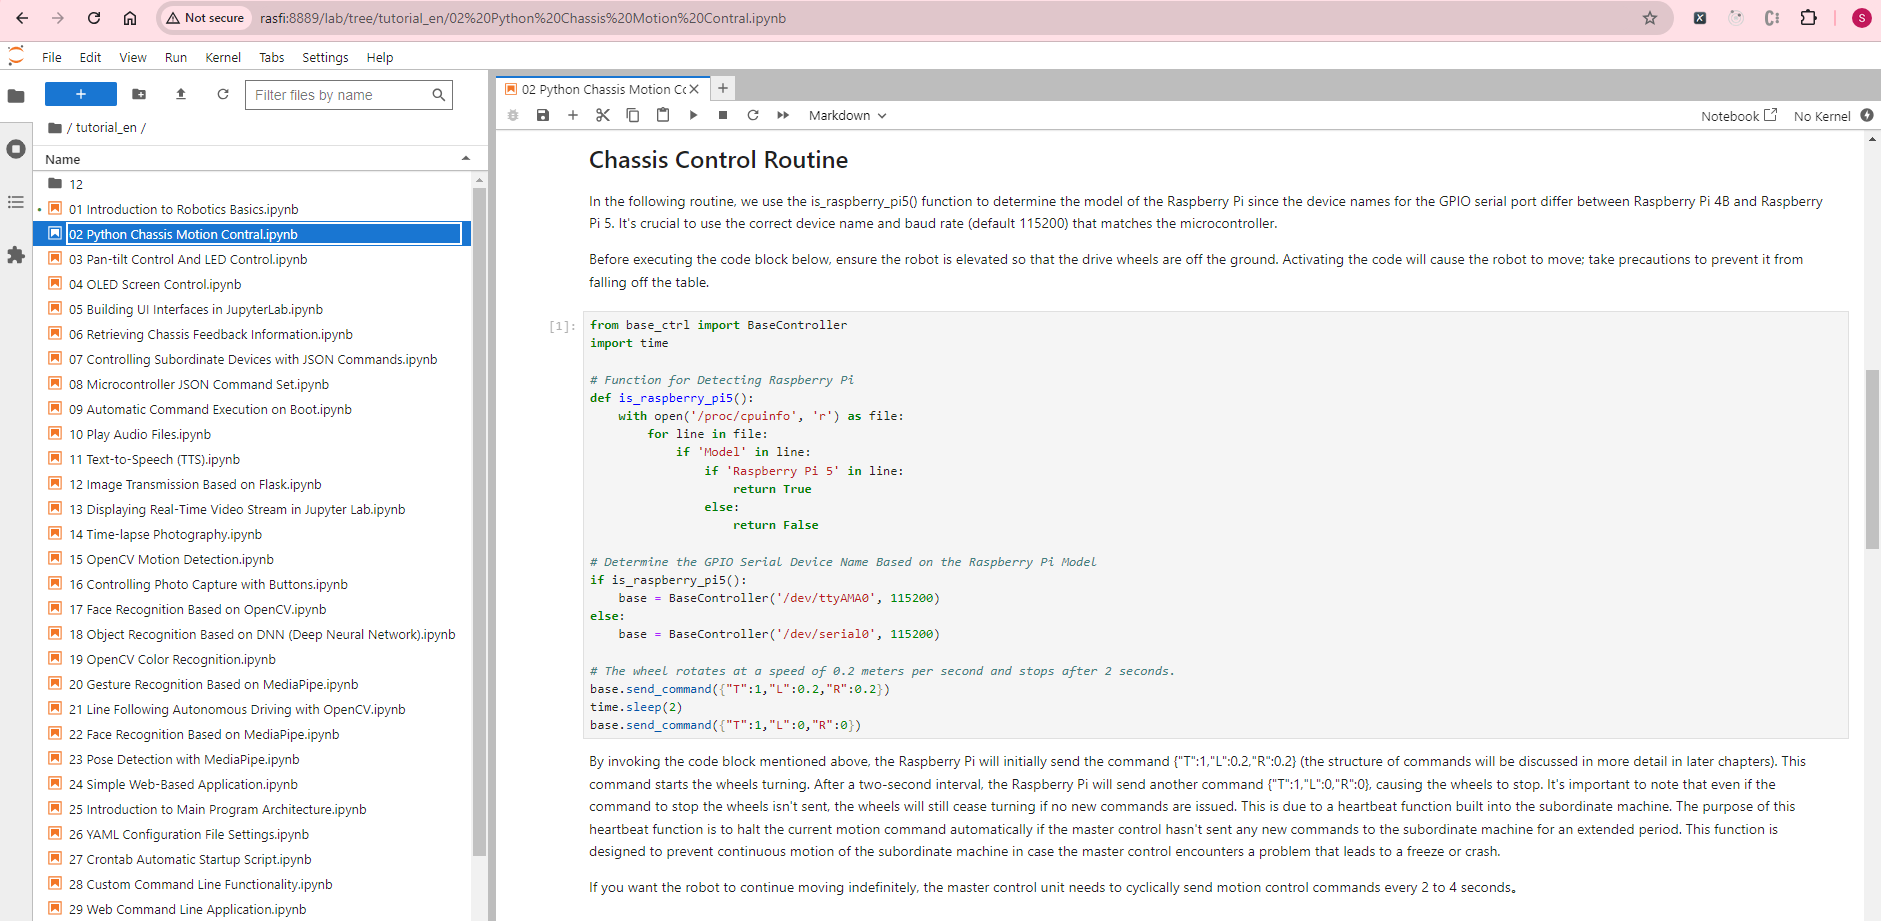Open the Settings menu
Image resolution: width=1881 pixels, height=921 pixels.
[x=325, y=57]
